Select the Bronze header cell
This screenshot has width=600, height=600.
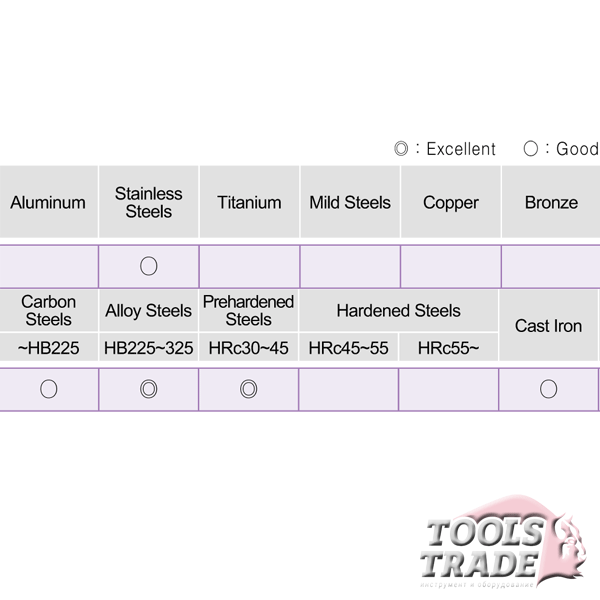click(551, 202)
